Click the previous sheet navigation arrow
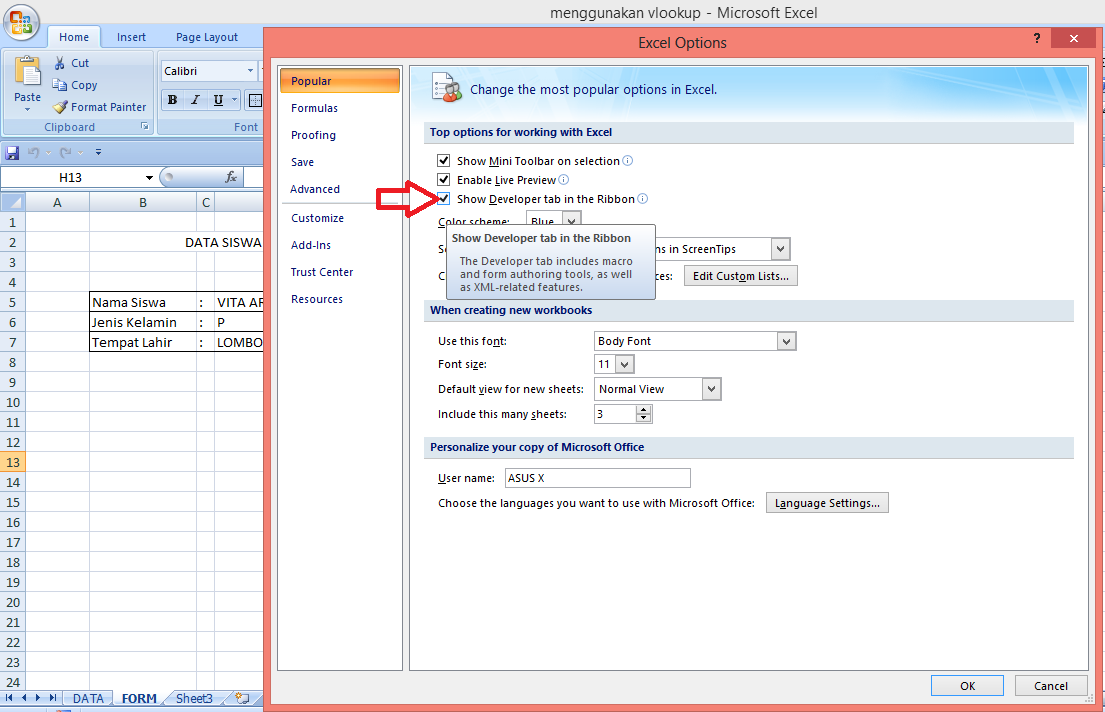Viewport: 1105px width, 712px height. point(24,698)
